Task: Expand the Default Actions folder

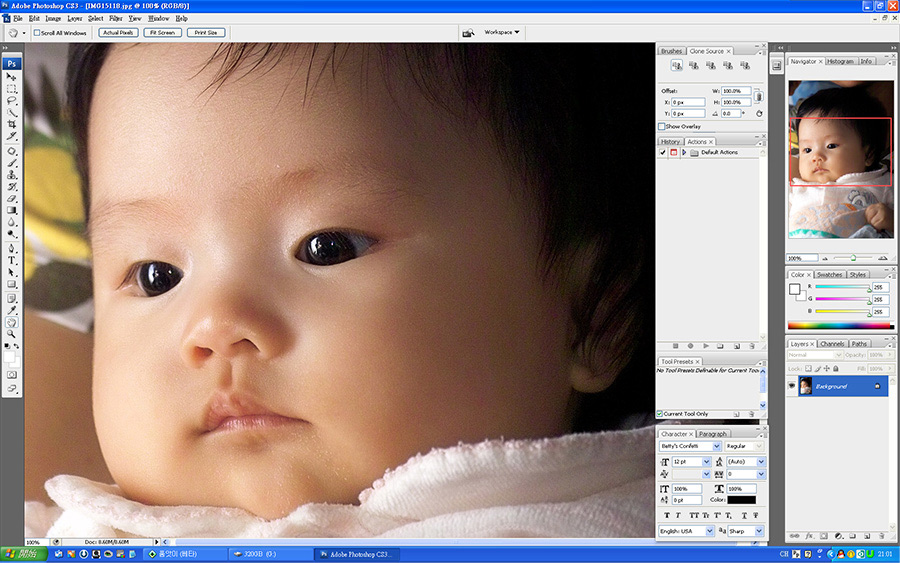Action: [684, 153]
